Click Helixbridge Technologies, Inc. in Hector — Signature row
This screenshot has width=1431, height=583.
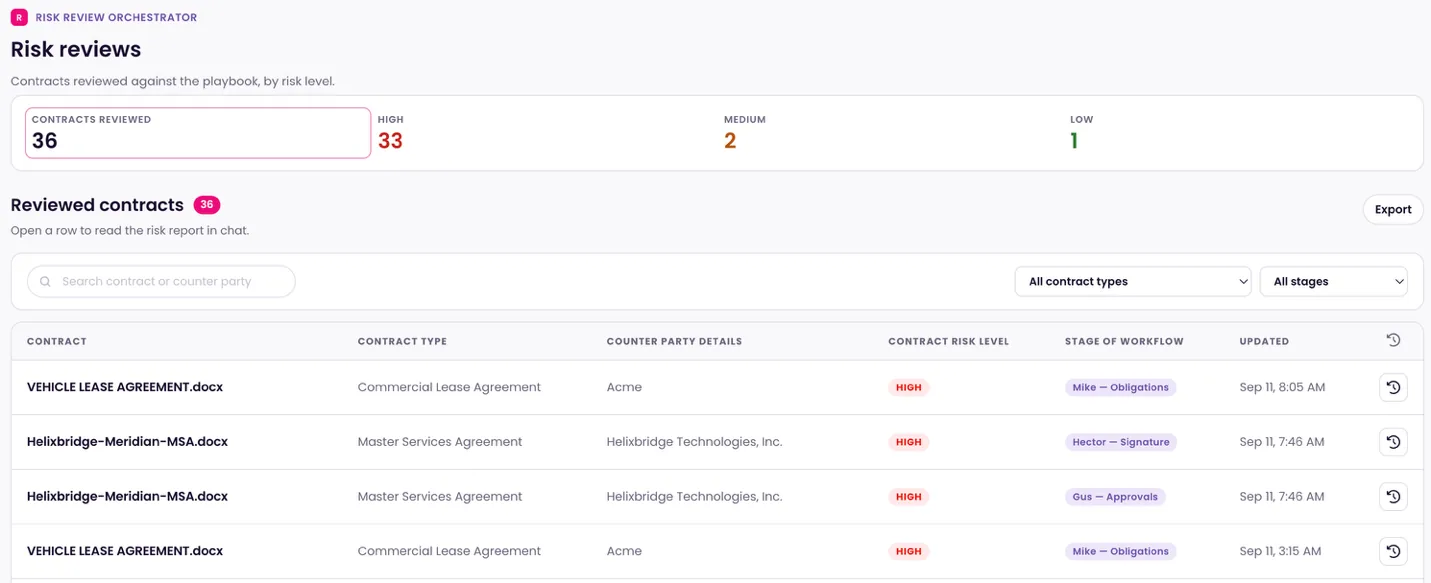coord(694,442)
